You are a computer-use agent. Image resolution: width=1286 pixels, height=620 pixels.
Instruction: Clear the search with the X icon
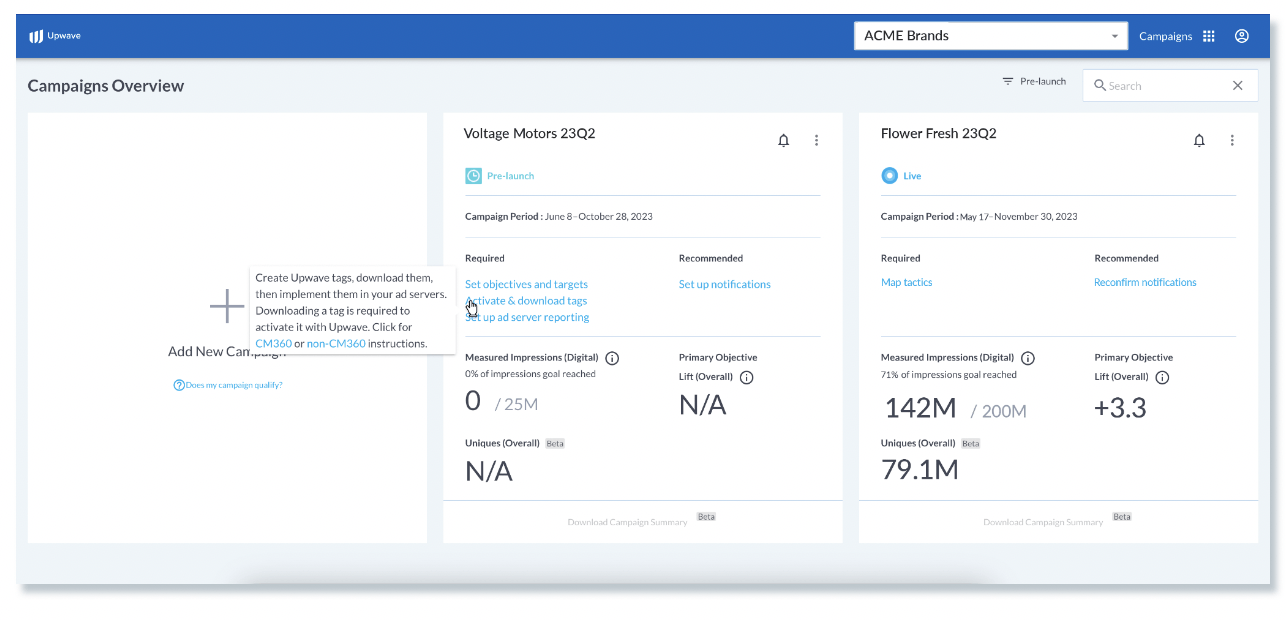1238,86
